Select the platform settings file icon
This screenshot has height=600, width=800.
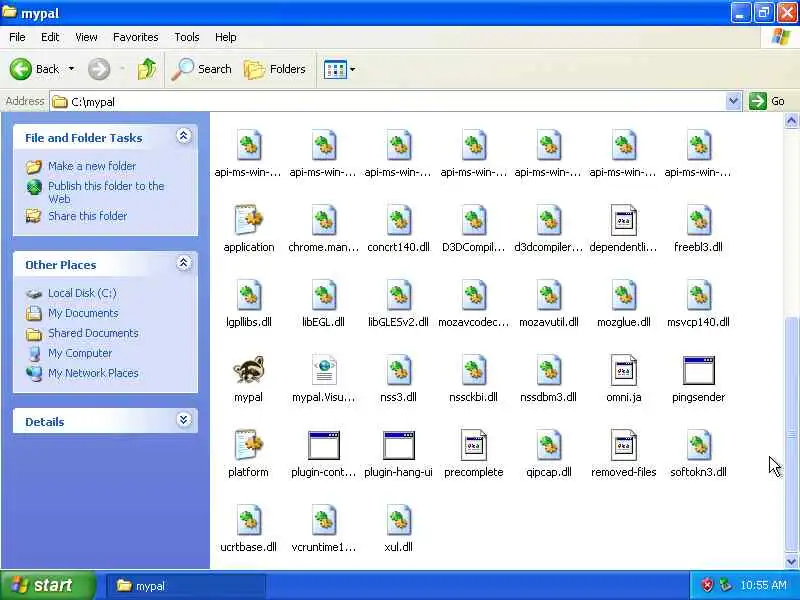[248, 445]
